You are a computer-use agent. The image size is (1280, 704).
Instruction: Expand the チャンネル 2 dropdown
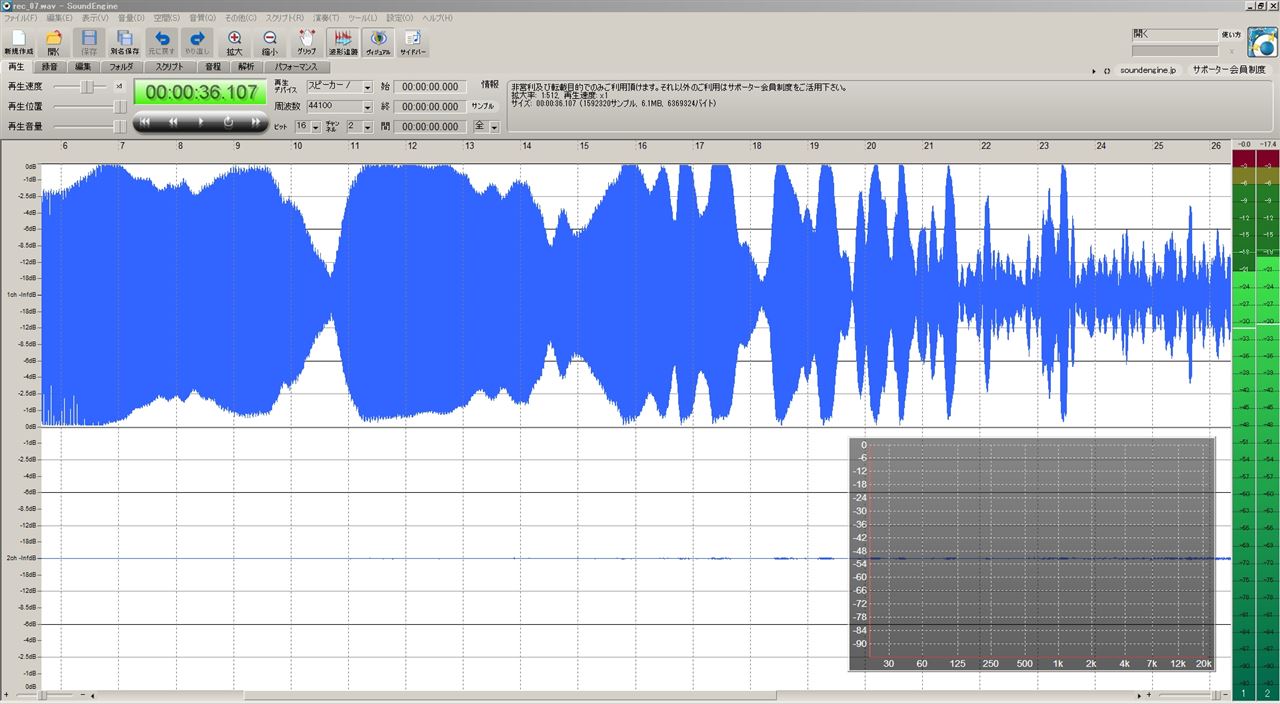367,127
